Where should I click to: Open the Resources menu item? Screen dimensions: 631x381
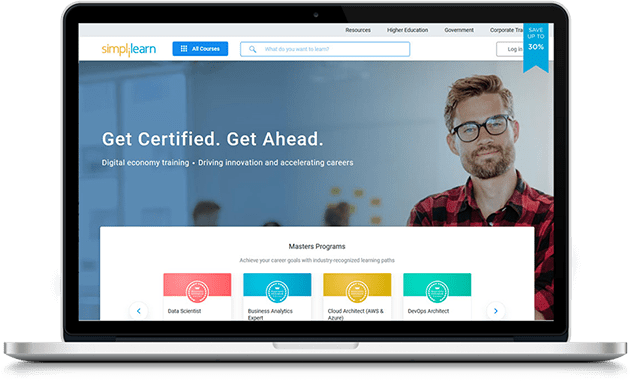click(x=358, y=30)
